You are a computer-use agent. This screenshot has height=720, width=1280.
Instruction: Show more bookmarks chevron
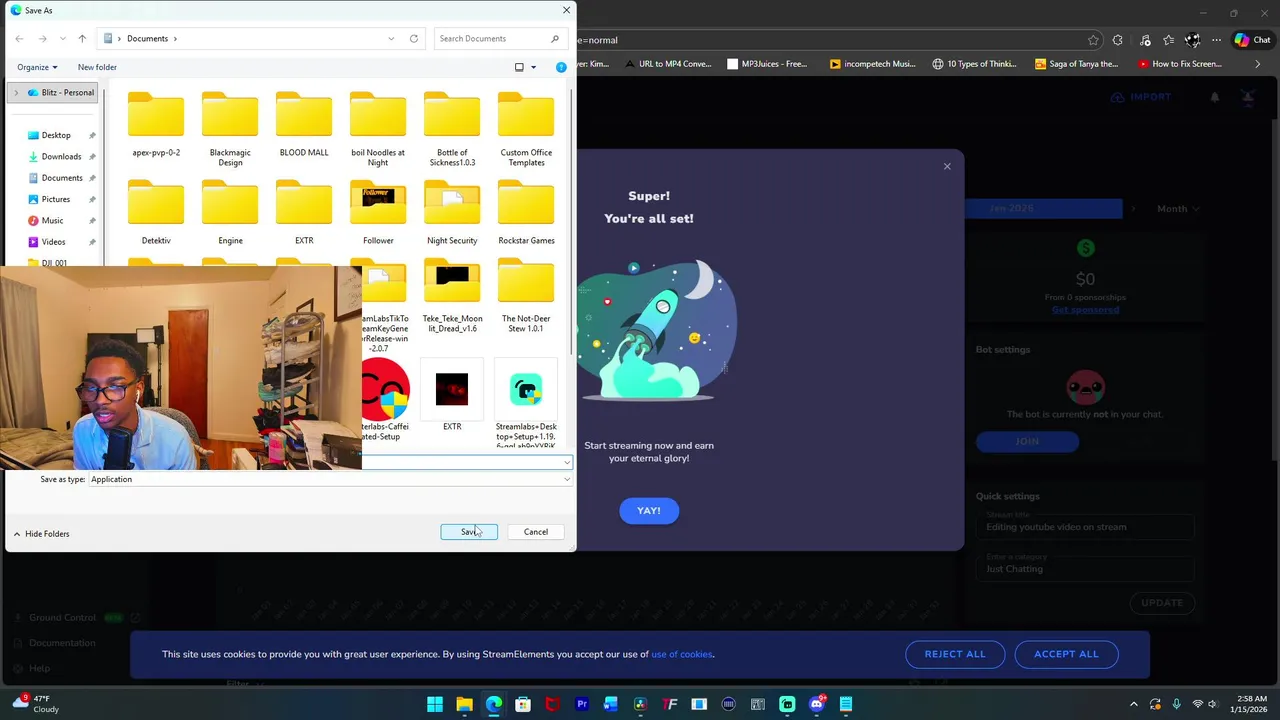(1258, 64)
